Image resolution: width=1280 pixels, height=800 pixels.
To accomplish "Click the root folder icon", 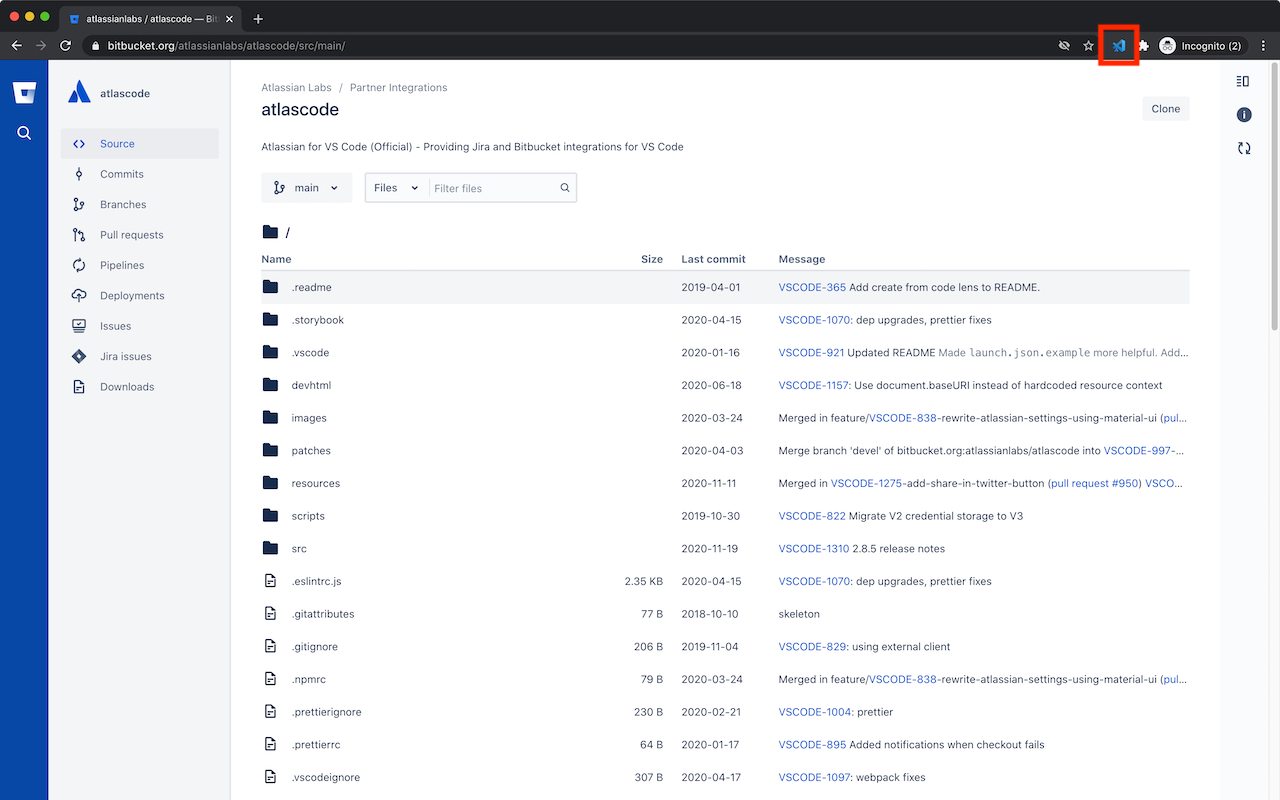I will click(270, 232).
